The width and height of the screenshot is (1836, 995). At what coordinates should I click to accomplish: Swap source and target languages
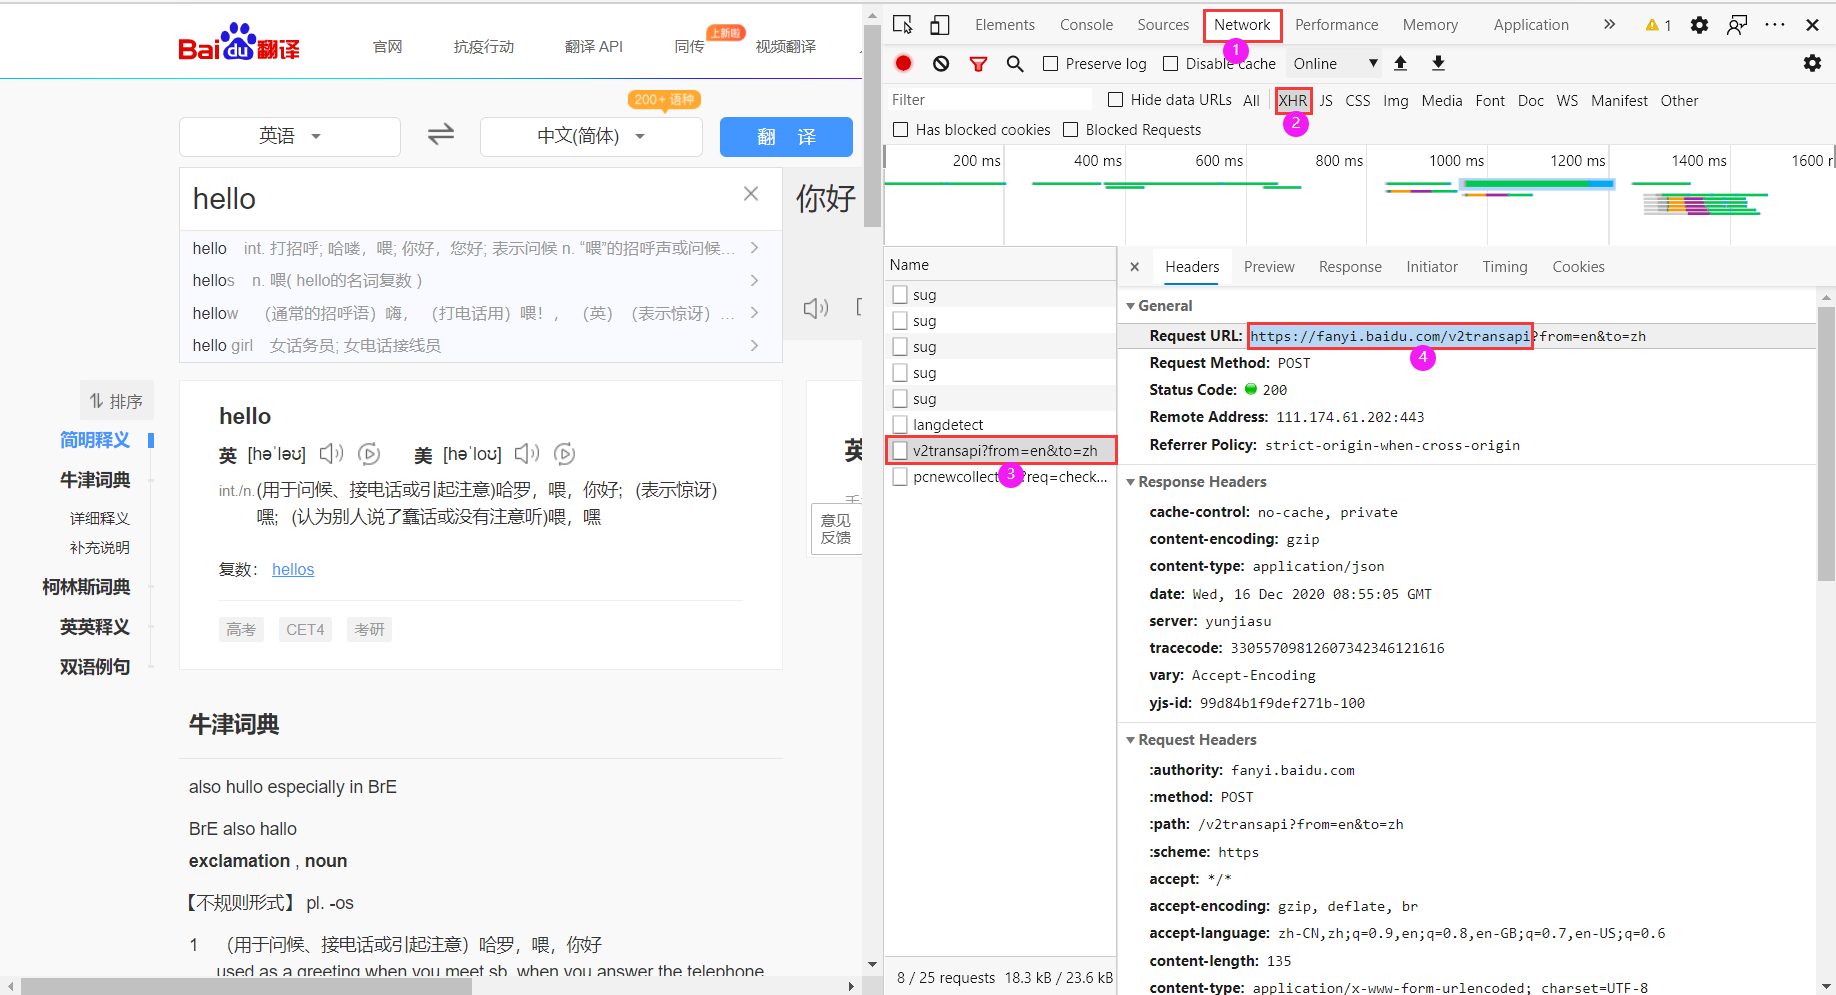(x=441, y=135)
